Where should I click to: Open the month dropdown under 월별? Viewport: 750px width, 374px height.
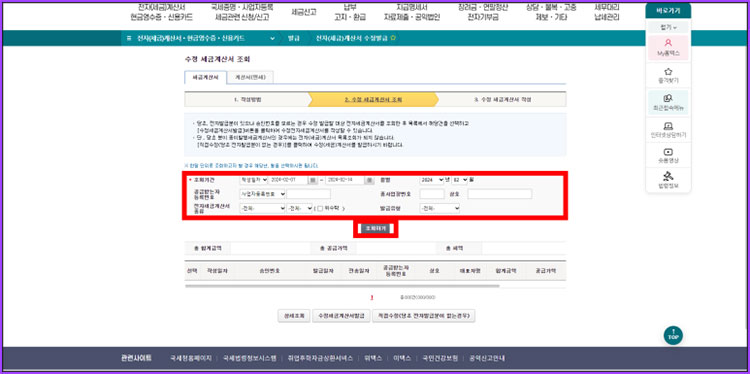460,180
